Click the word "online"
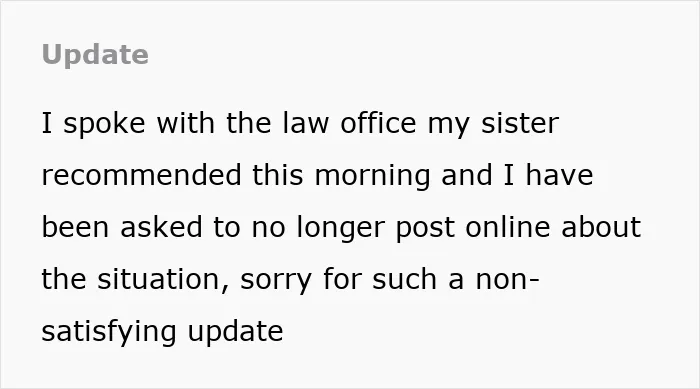The height and width of the screenshot is (389, 700). pos(508,227)
